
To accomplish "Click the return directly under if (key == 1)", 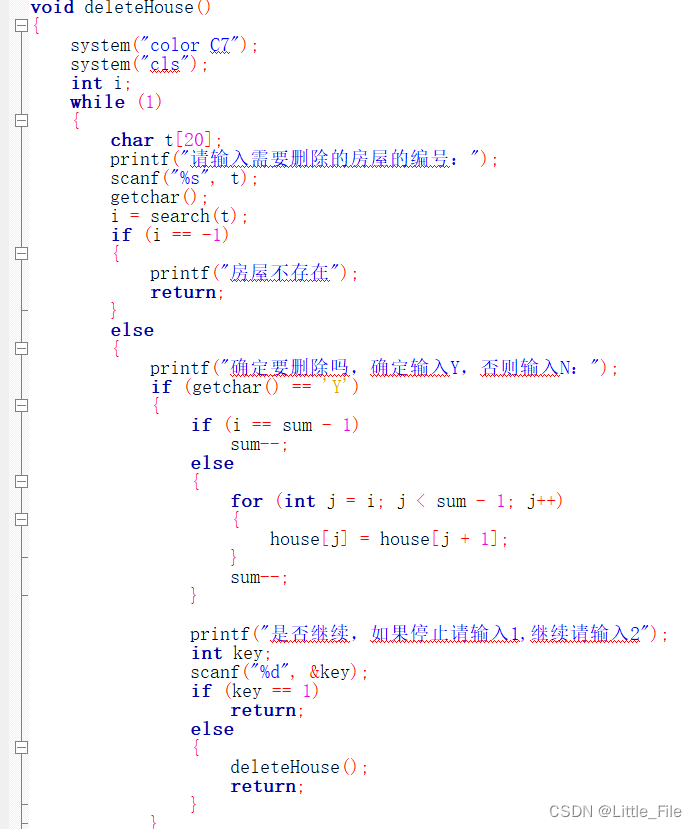I will (267, 711).
